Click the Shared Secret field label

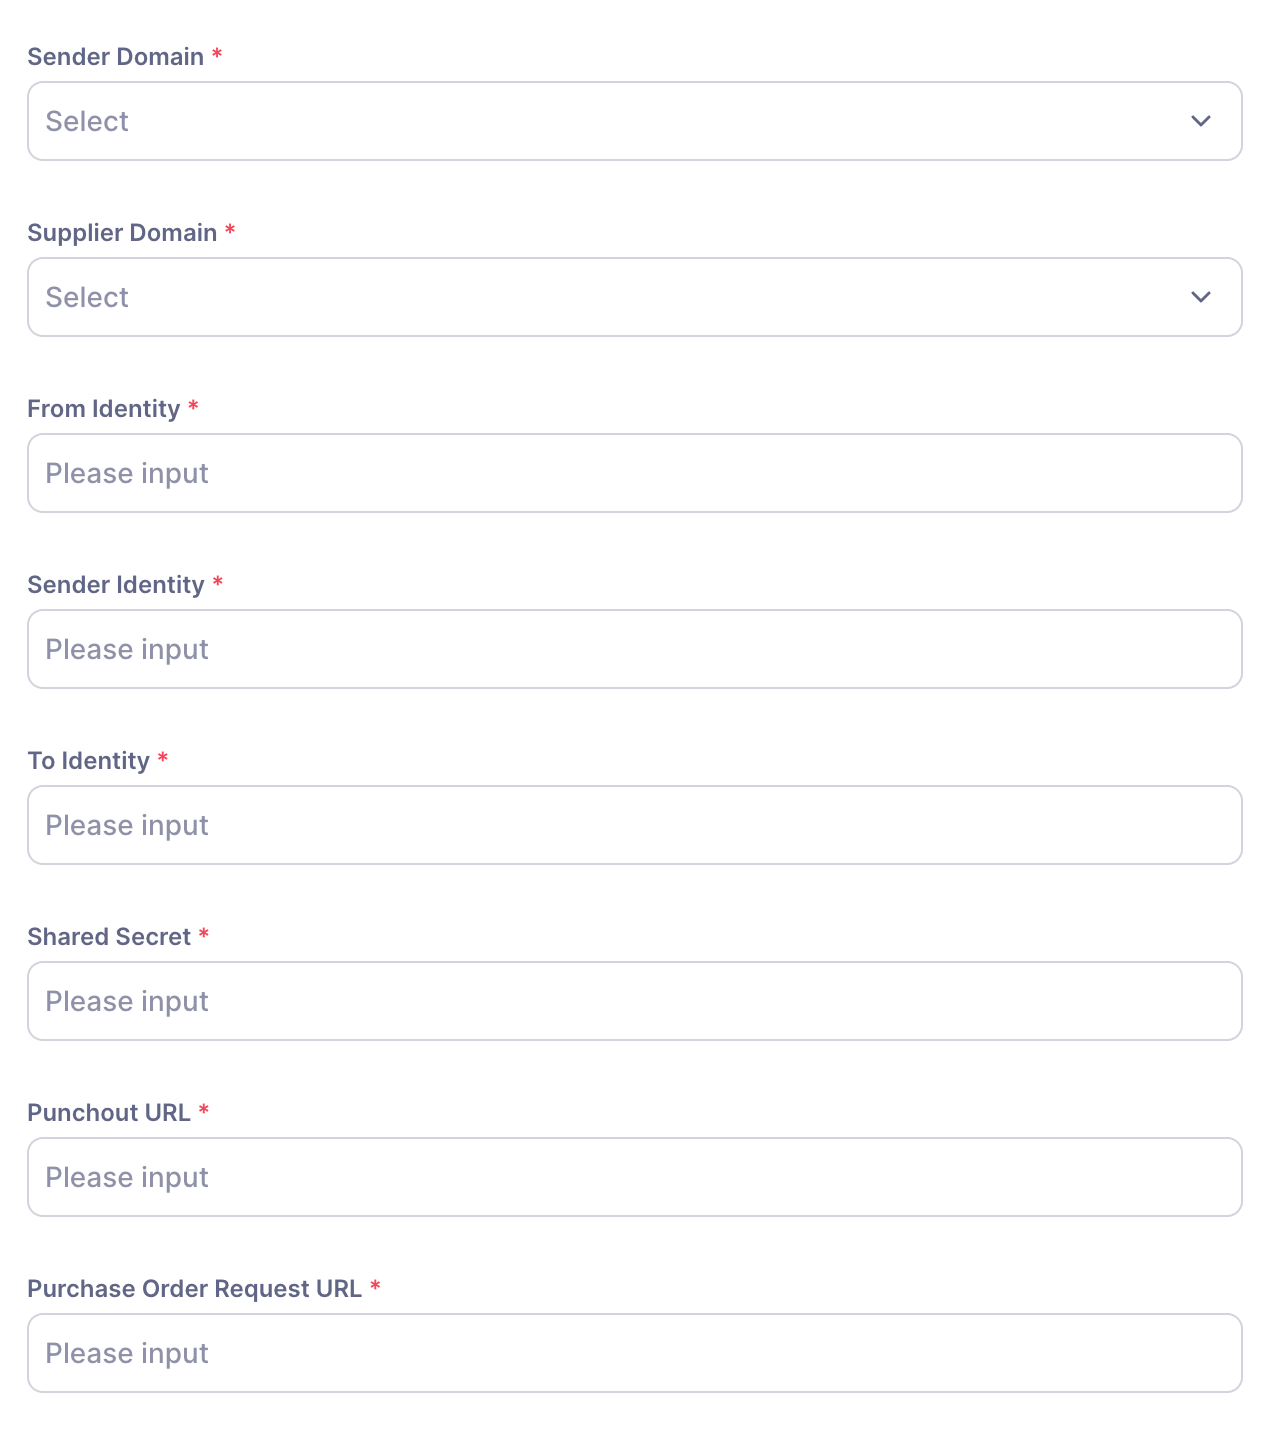point(109,937)
